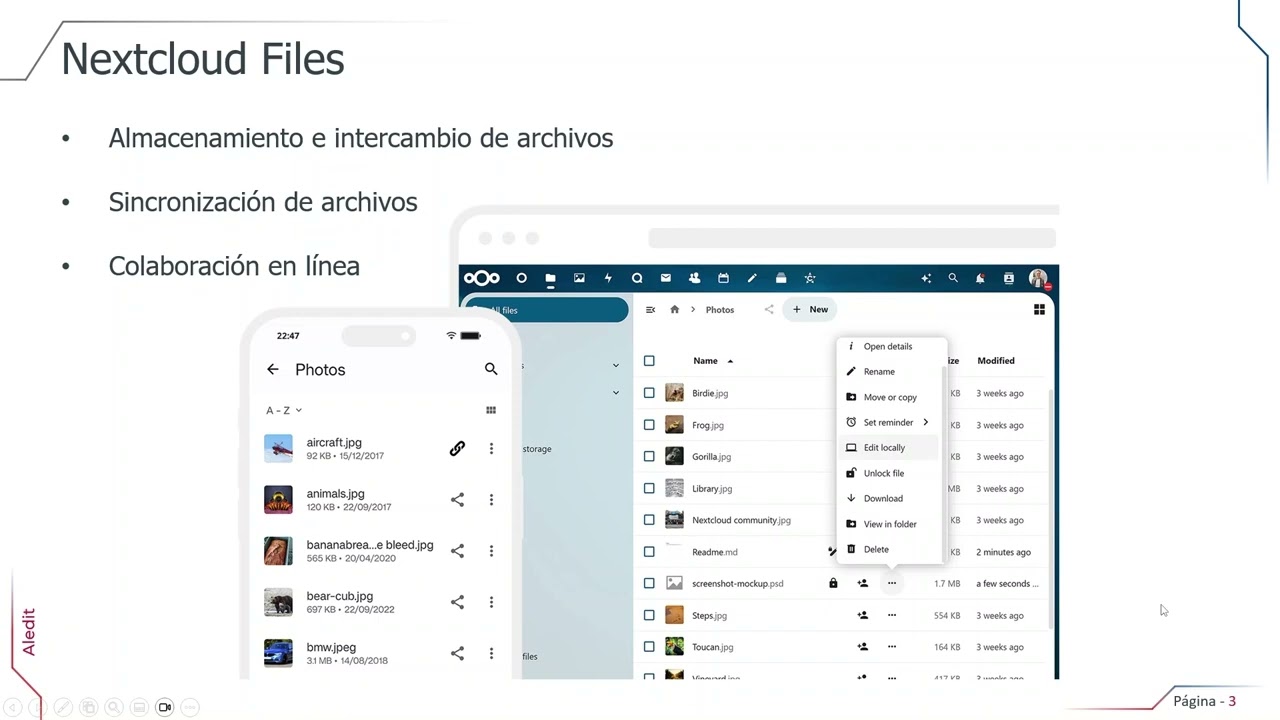Tick the checkbox next to Birdie.jpg
Image resolution: width=1280 pixels, height=720 pixels.
click(x=649, y=393)
